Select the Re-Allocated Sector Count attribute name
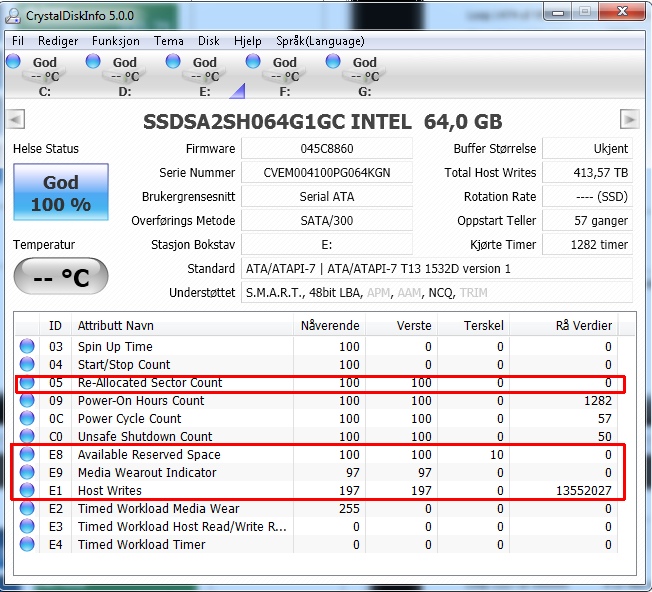 (150, 382)
